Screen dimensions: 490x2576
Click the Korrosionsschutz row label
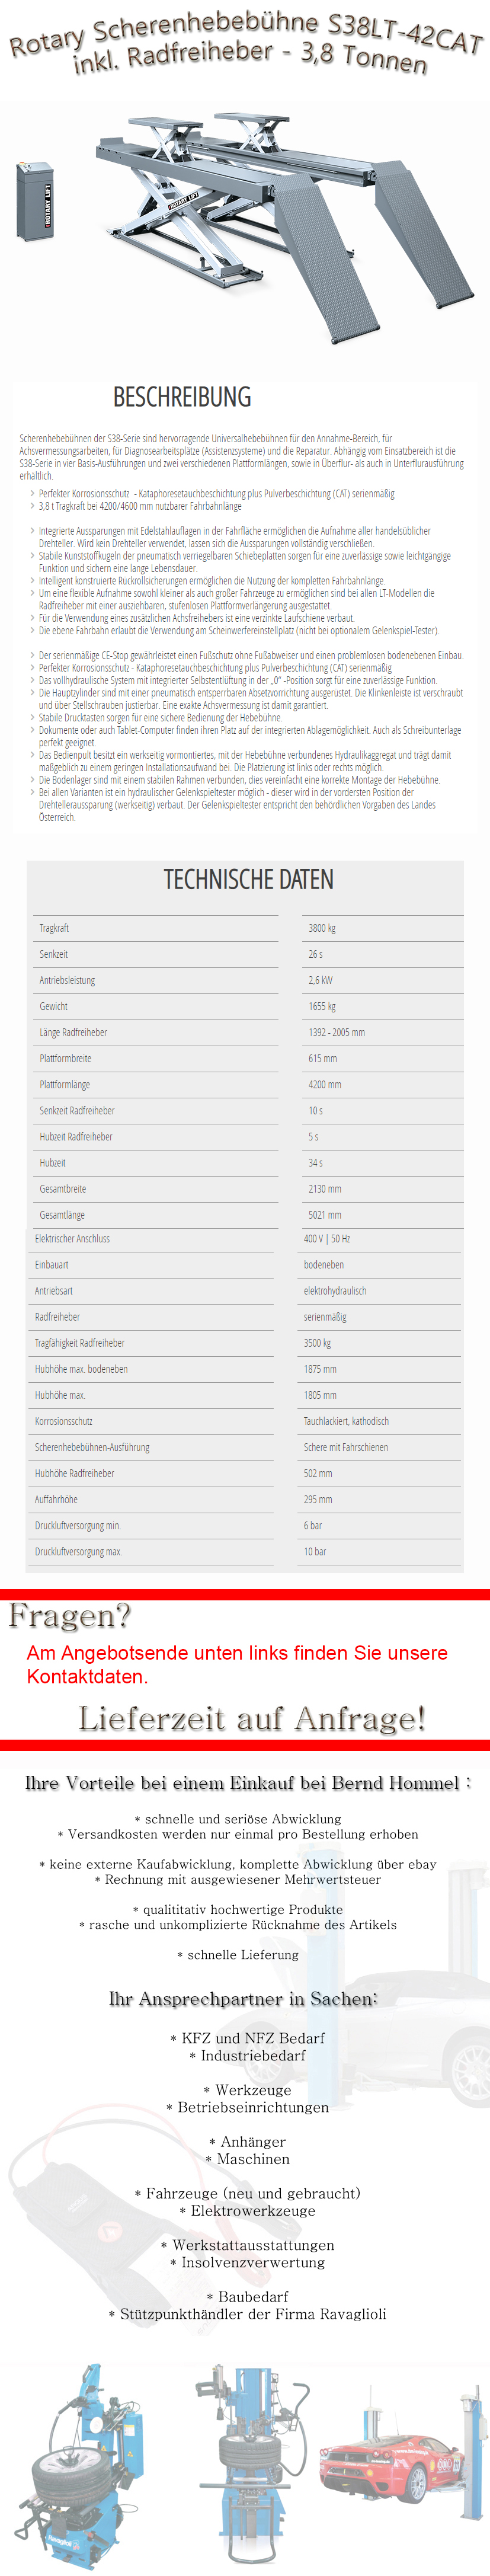point(64,1421)
